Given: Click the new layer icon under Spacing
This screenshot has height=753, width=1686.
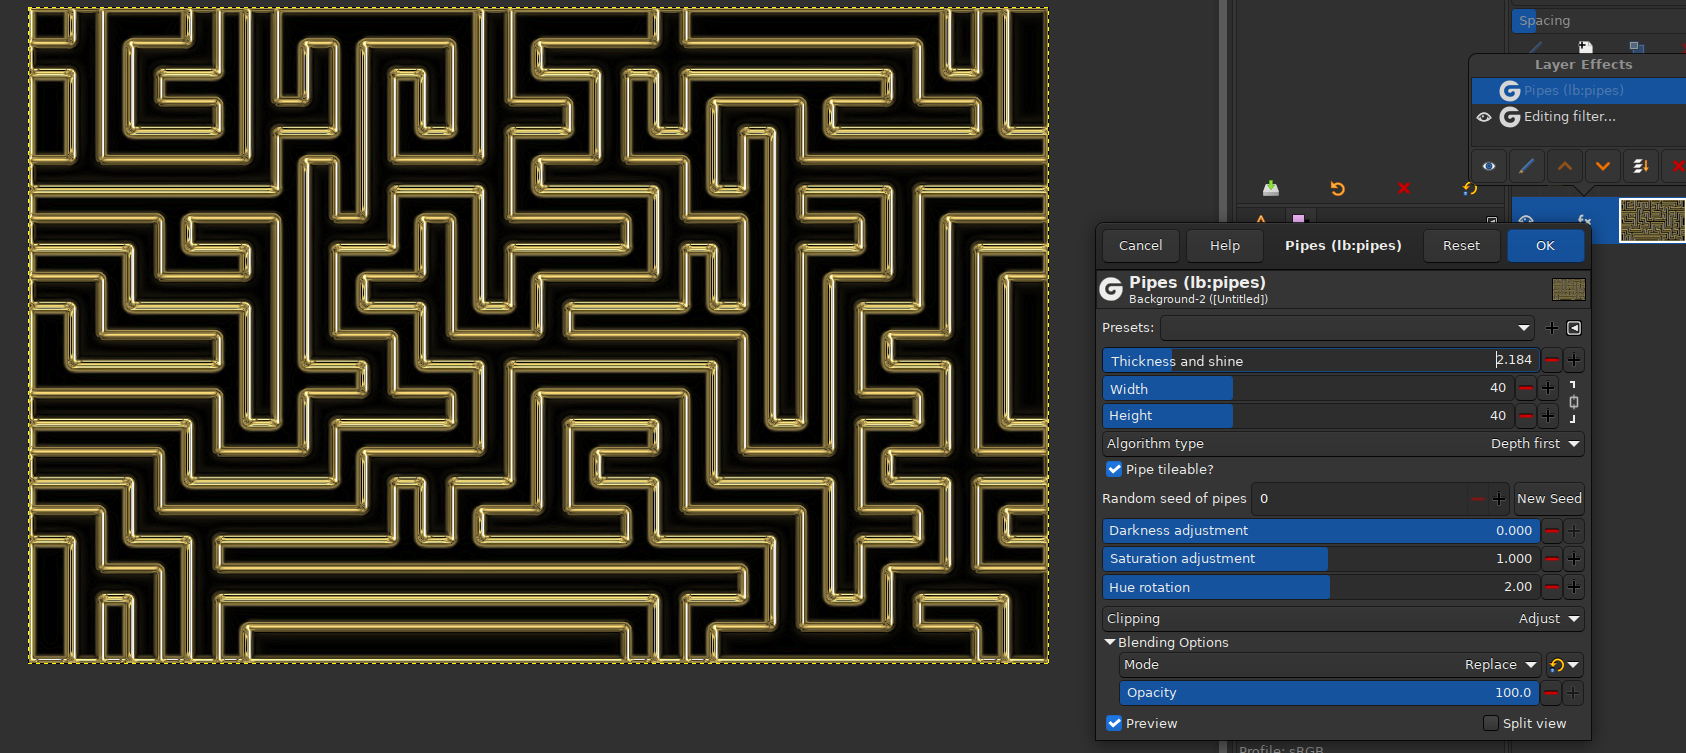Looking at the screenshot, I should point(1586,47).
